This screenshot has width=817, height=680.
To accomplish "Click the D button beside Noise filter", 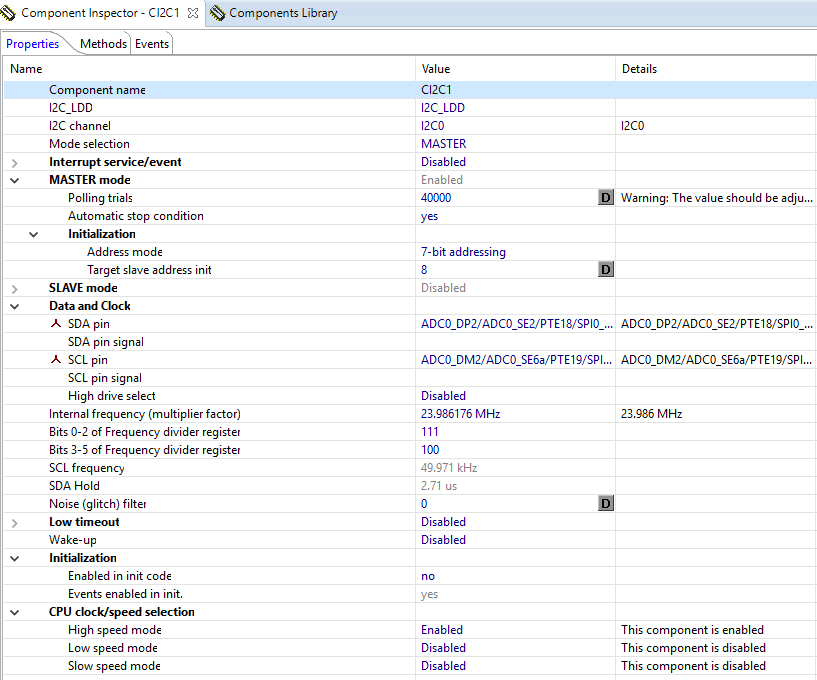I will pyautogui.click(x=605, y=504).
